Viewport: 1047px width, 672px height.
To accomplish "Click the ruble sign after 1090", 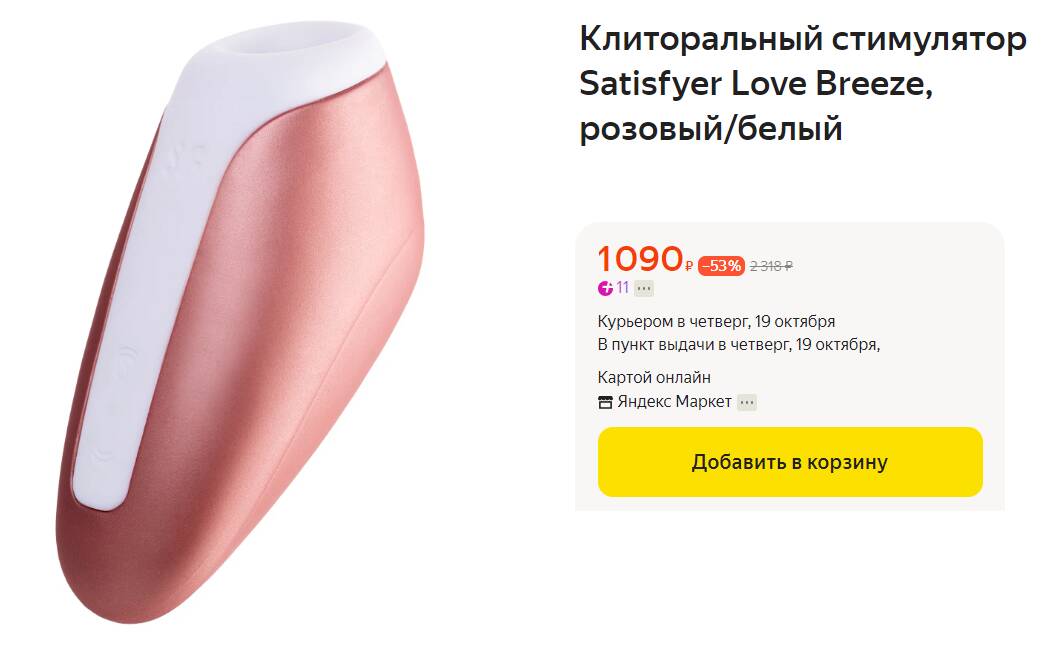I will (688, 266).
